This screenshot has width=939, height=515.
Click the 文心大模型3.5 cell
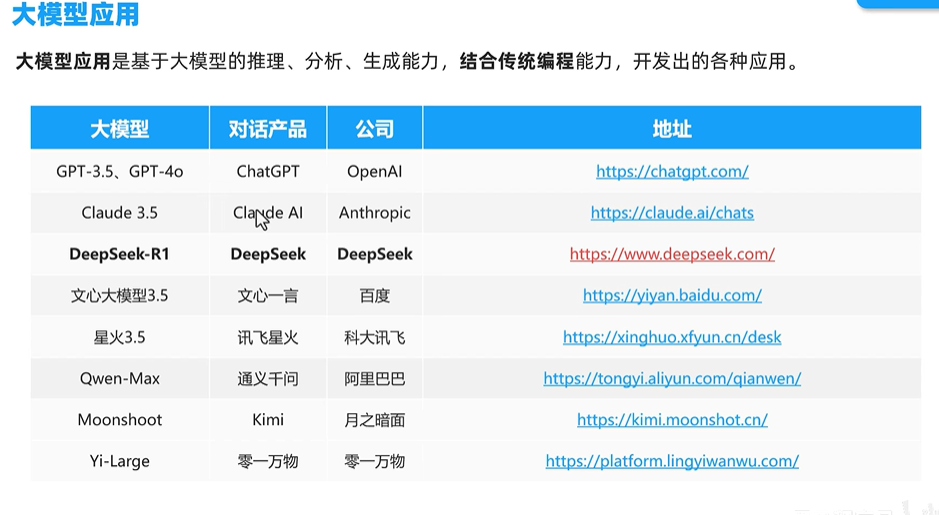(120, 296)
